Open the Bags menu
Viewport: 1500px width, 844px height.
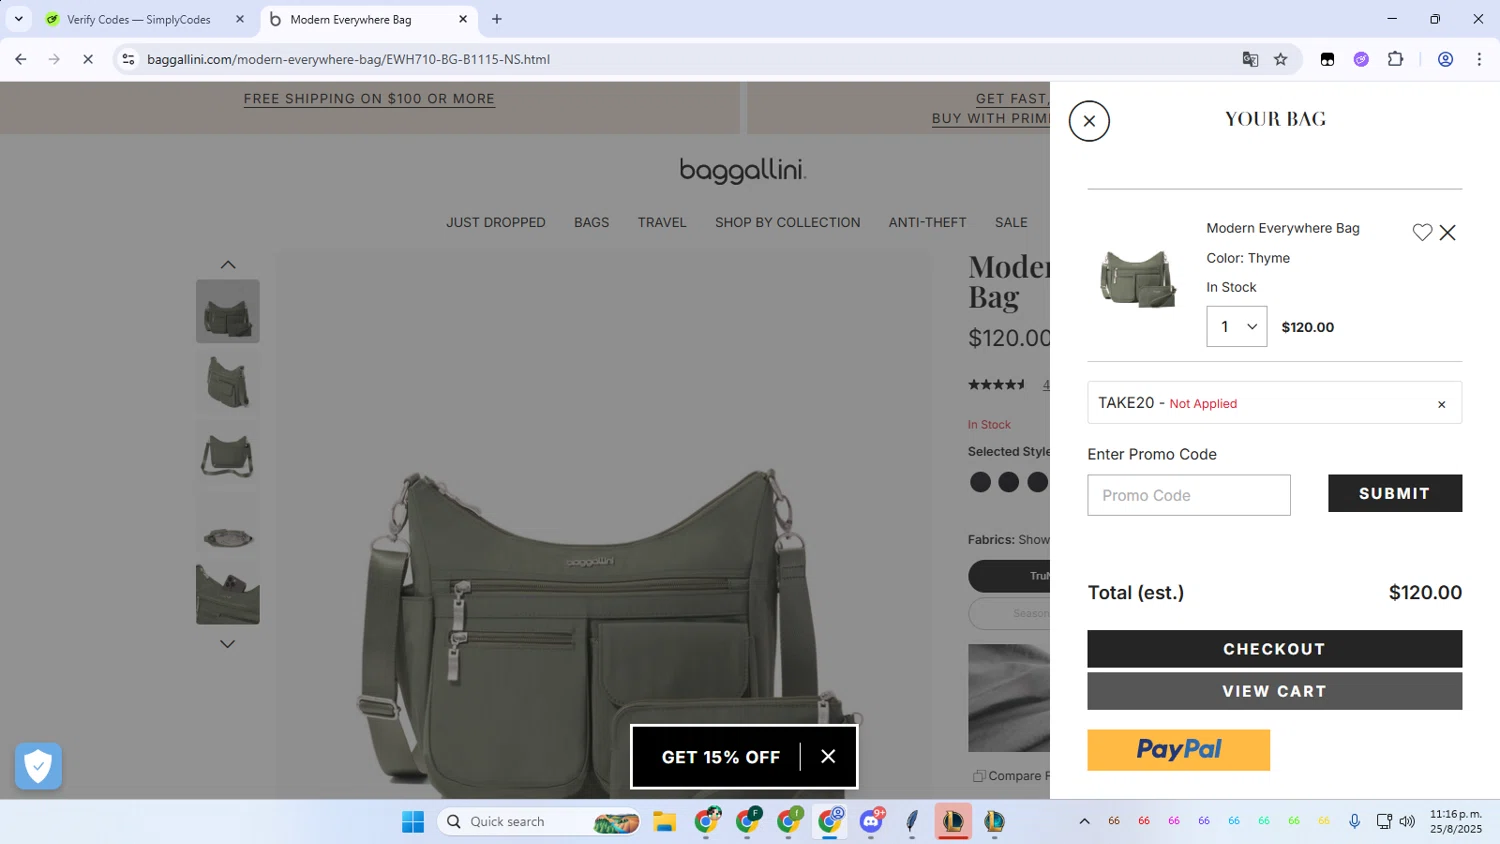591,222
